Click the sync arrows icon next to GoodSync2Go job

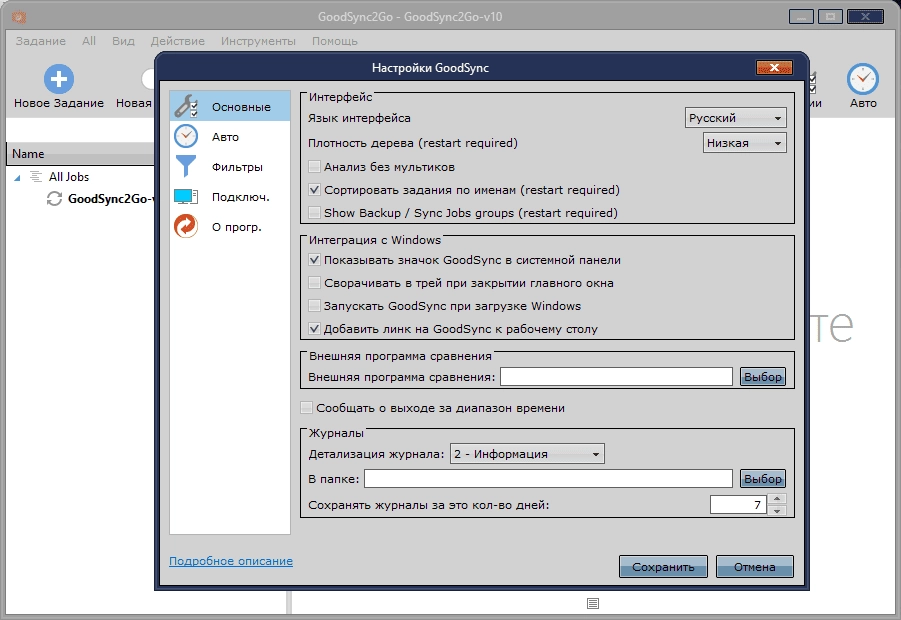[54, 199]
